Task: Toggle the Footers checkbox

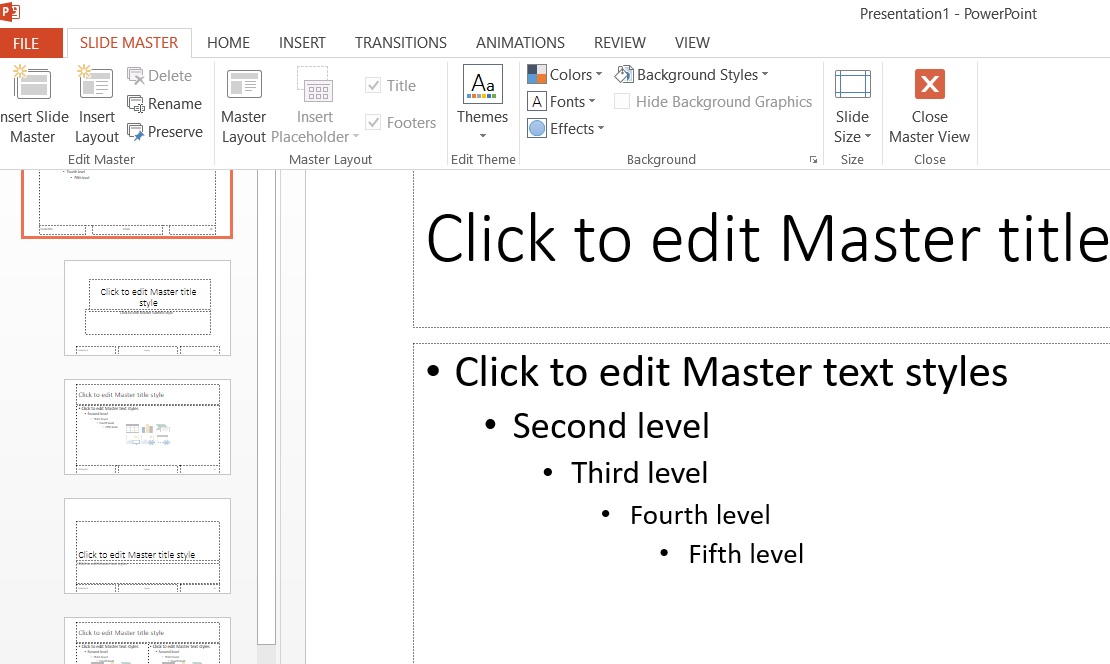Action: (x=373, y=123)
